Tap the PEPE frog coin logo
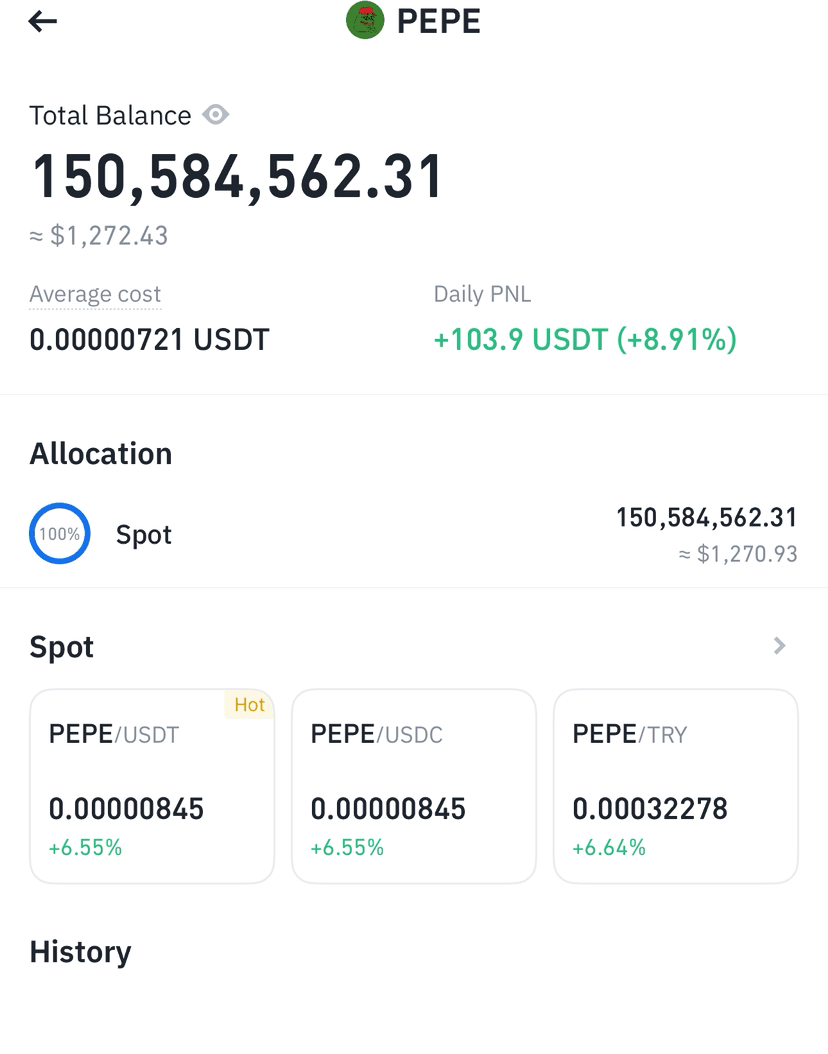The height and width of the screenshot is (1054, 828). click(x=365, y=20)
